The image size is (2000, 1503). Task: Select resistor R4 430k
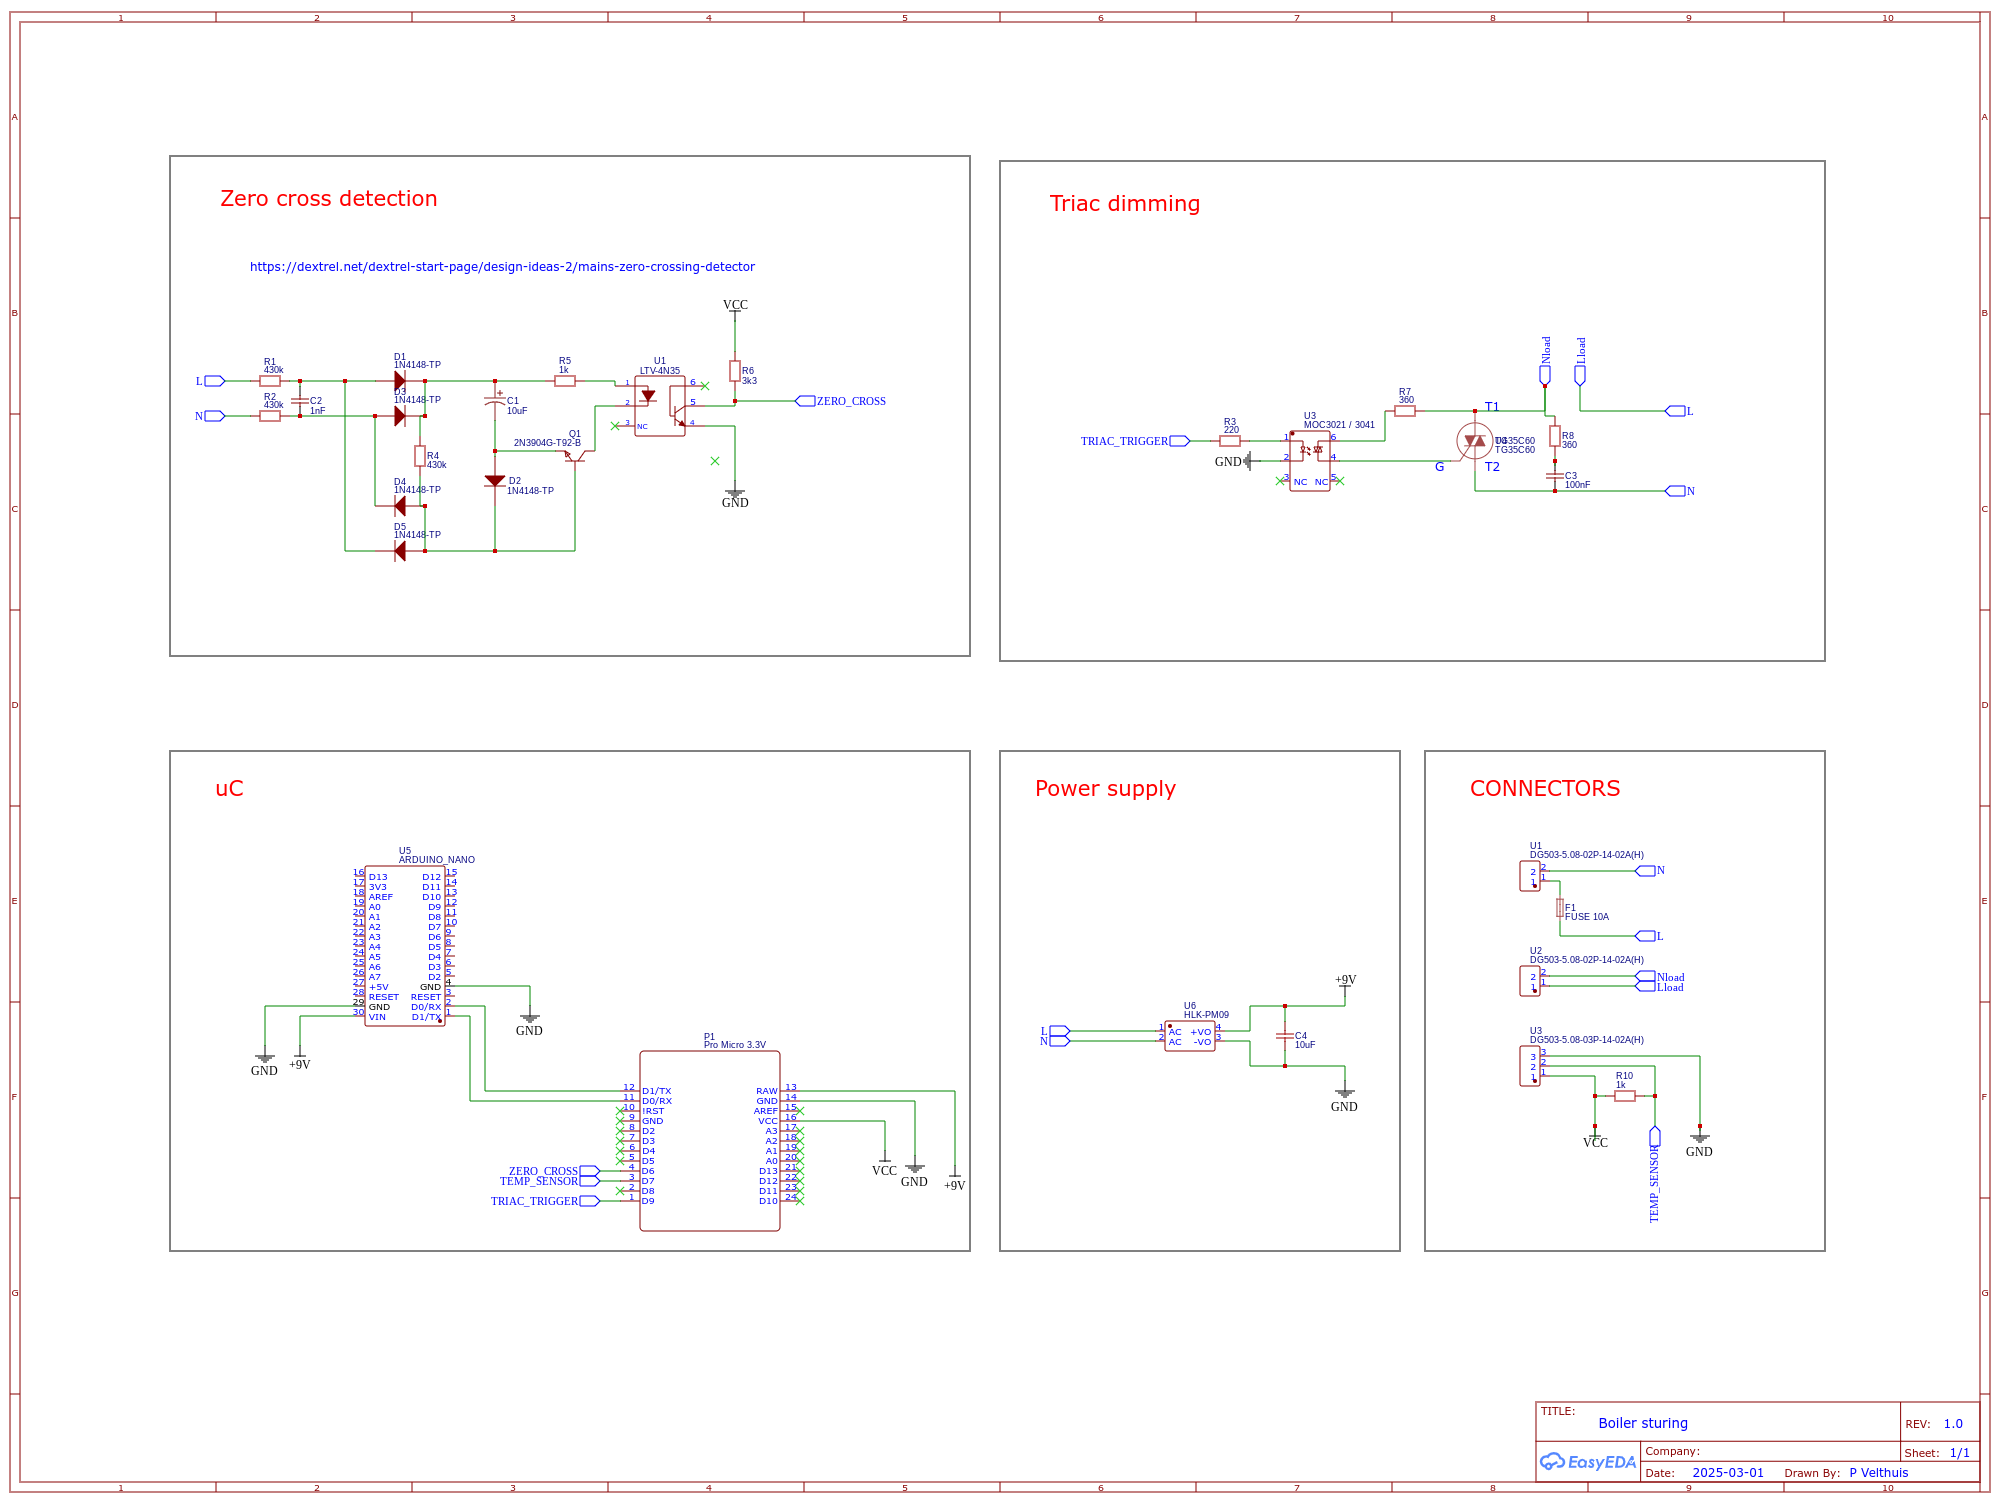pyautogui.click(x=420, y=456)
